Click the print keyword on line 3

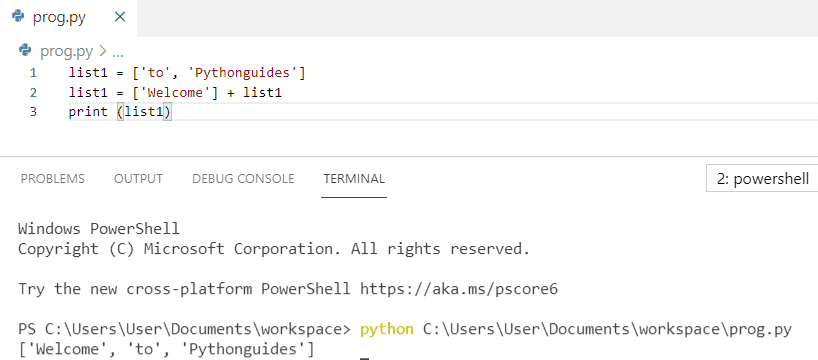click(88, 113)
